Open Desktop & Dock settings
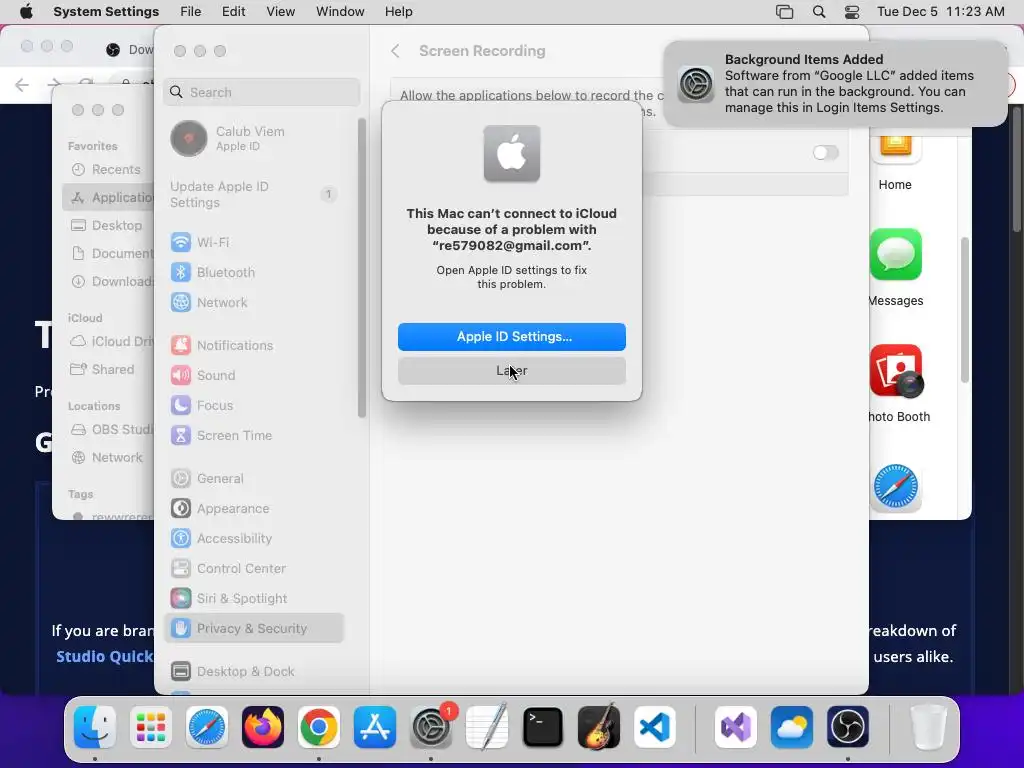The image size is (1024, 768). pos(255,671)
